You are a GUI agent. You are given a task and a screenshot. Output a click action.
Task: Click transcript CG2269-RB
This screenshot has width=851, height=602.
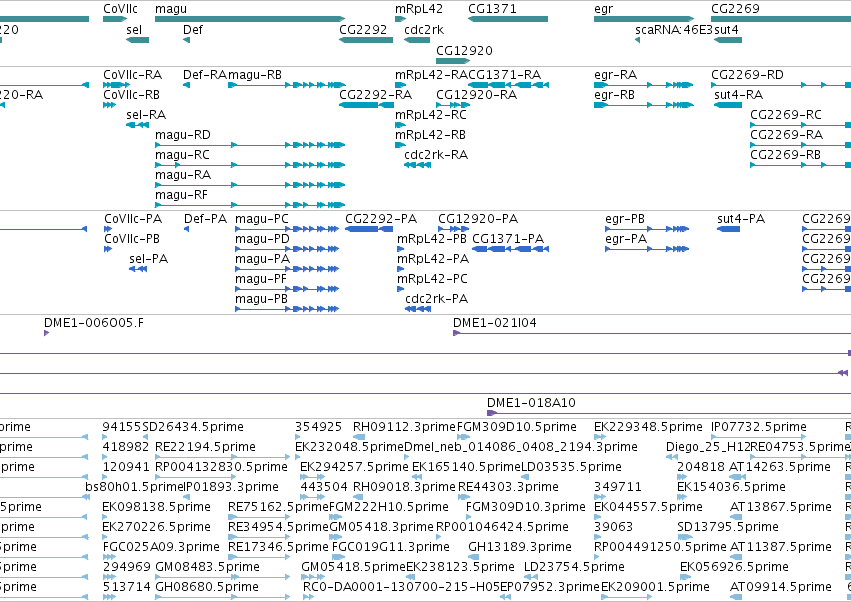[x=785, y=155]
